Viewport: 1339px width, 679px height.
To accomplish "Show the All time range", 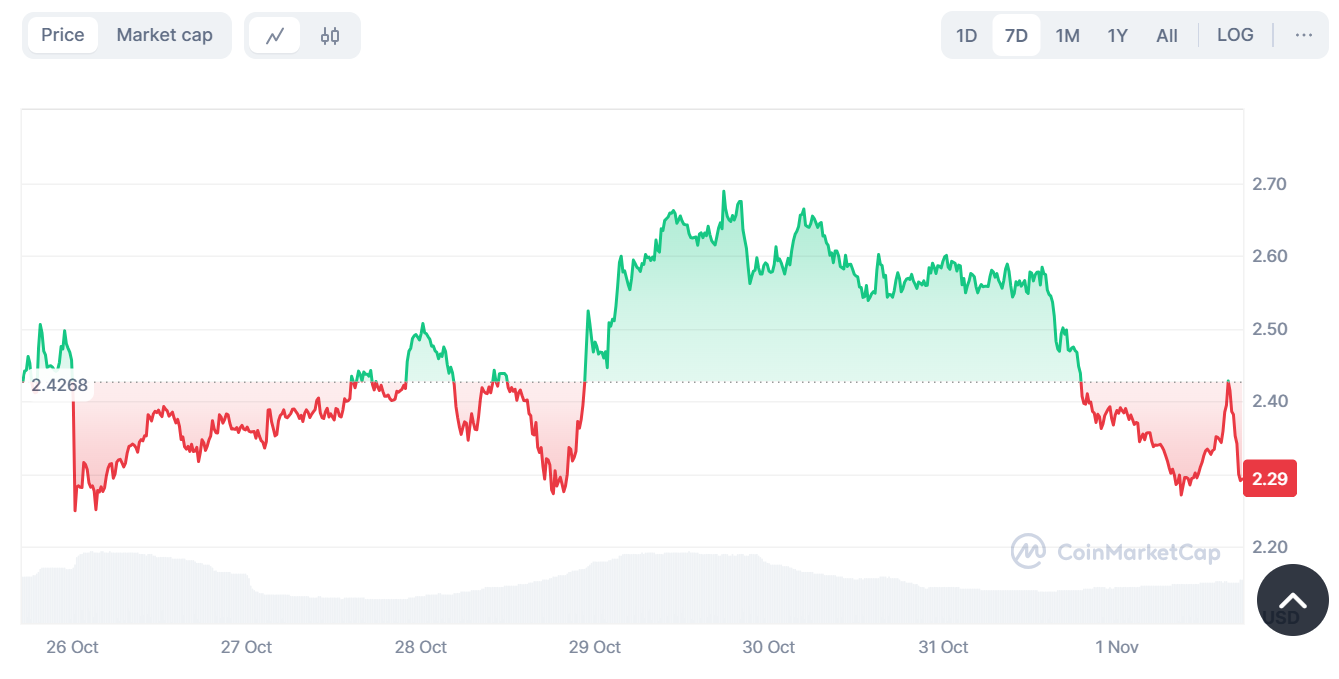I will (1167, 36).
